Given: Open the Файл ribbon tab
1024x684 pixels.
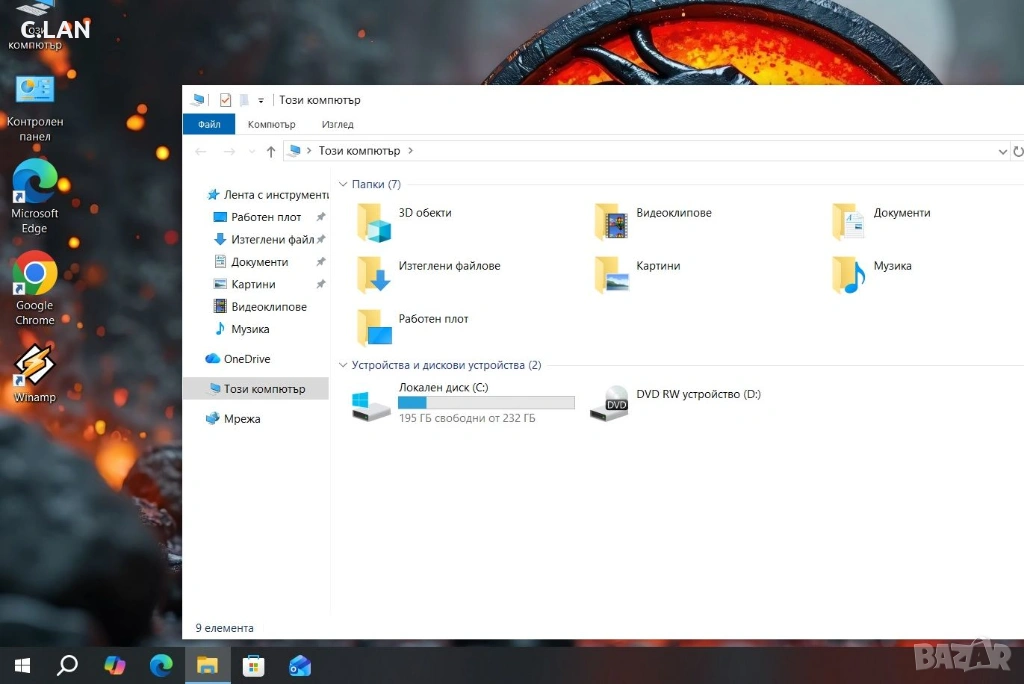Looking at the screenshot, I should click(209, 125).
